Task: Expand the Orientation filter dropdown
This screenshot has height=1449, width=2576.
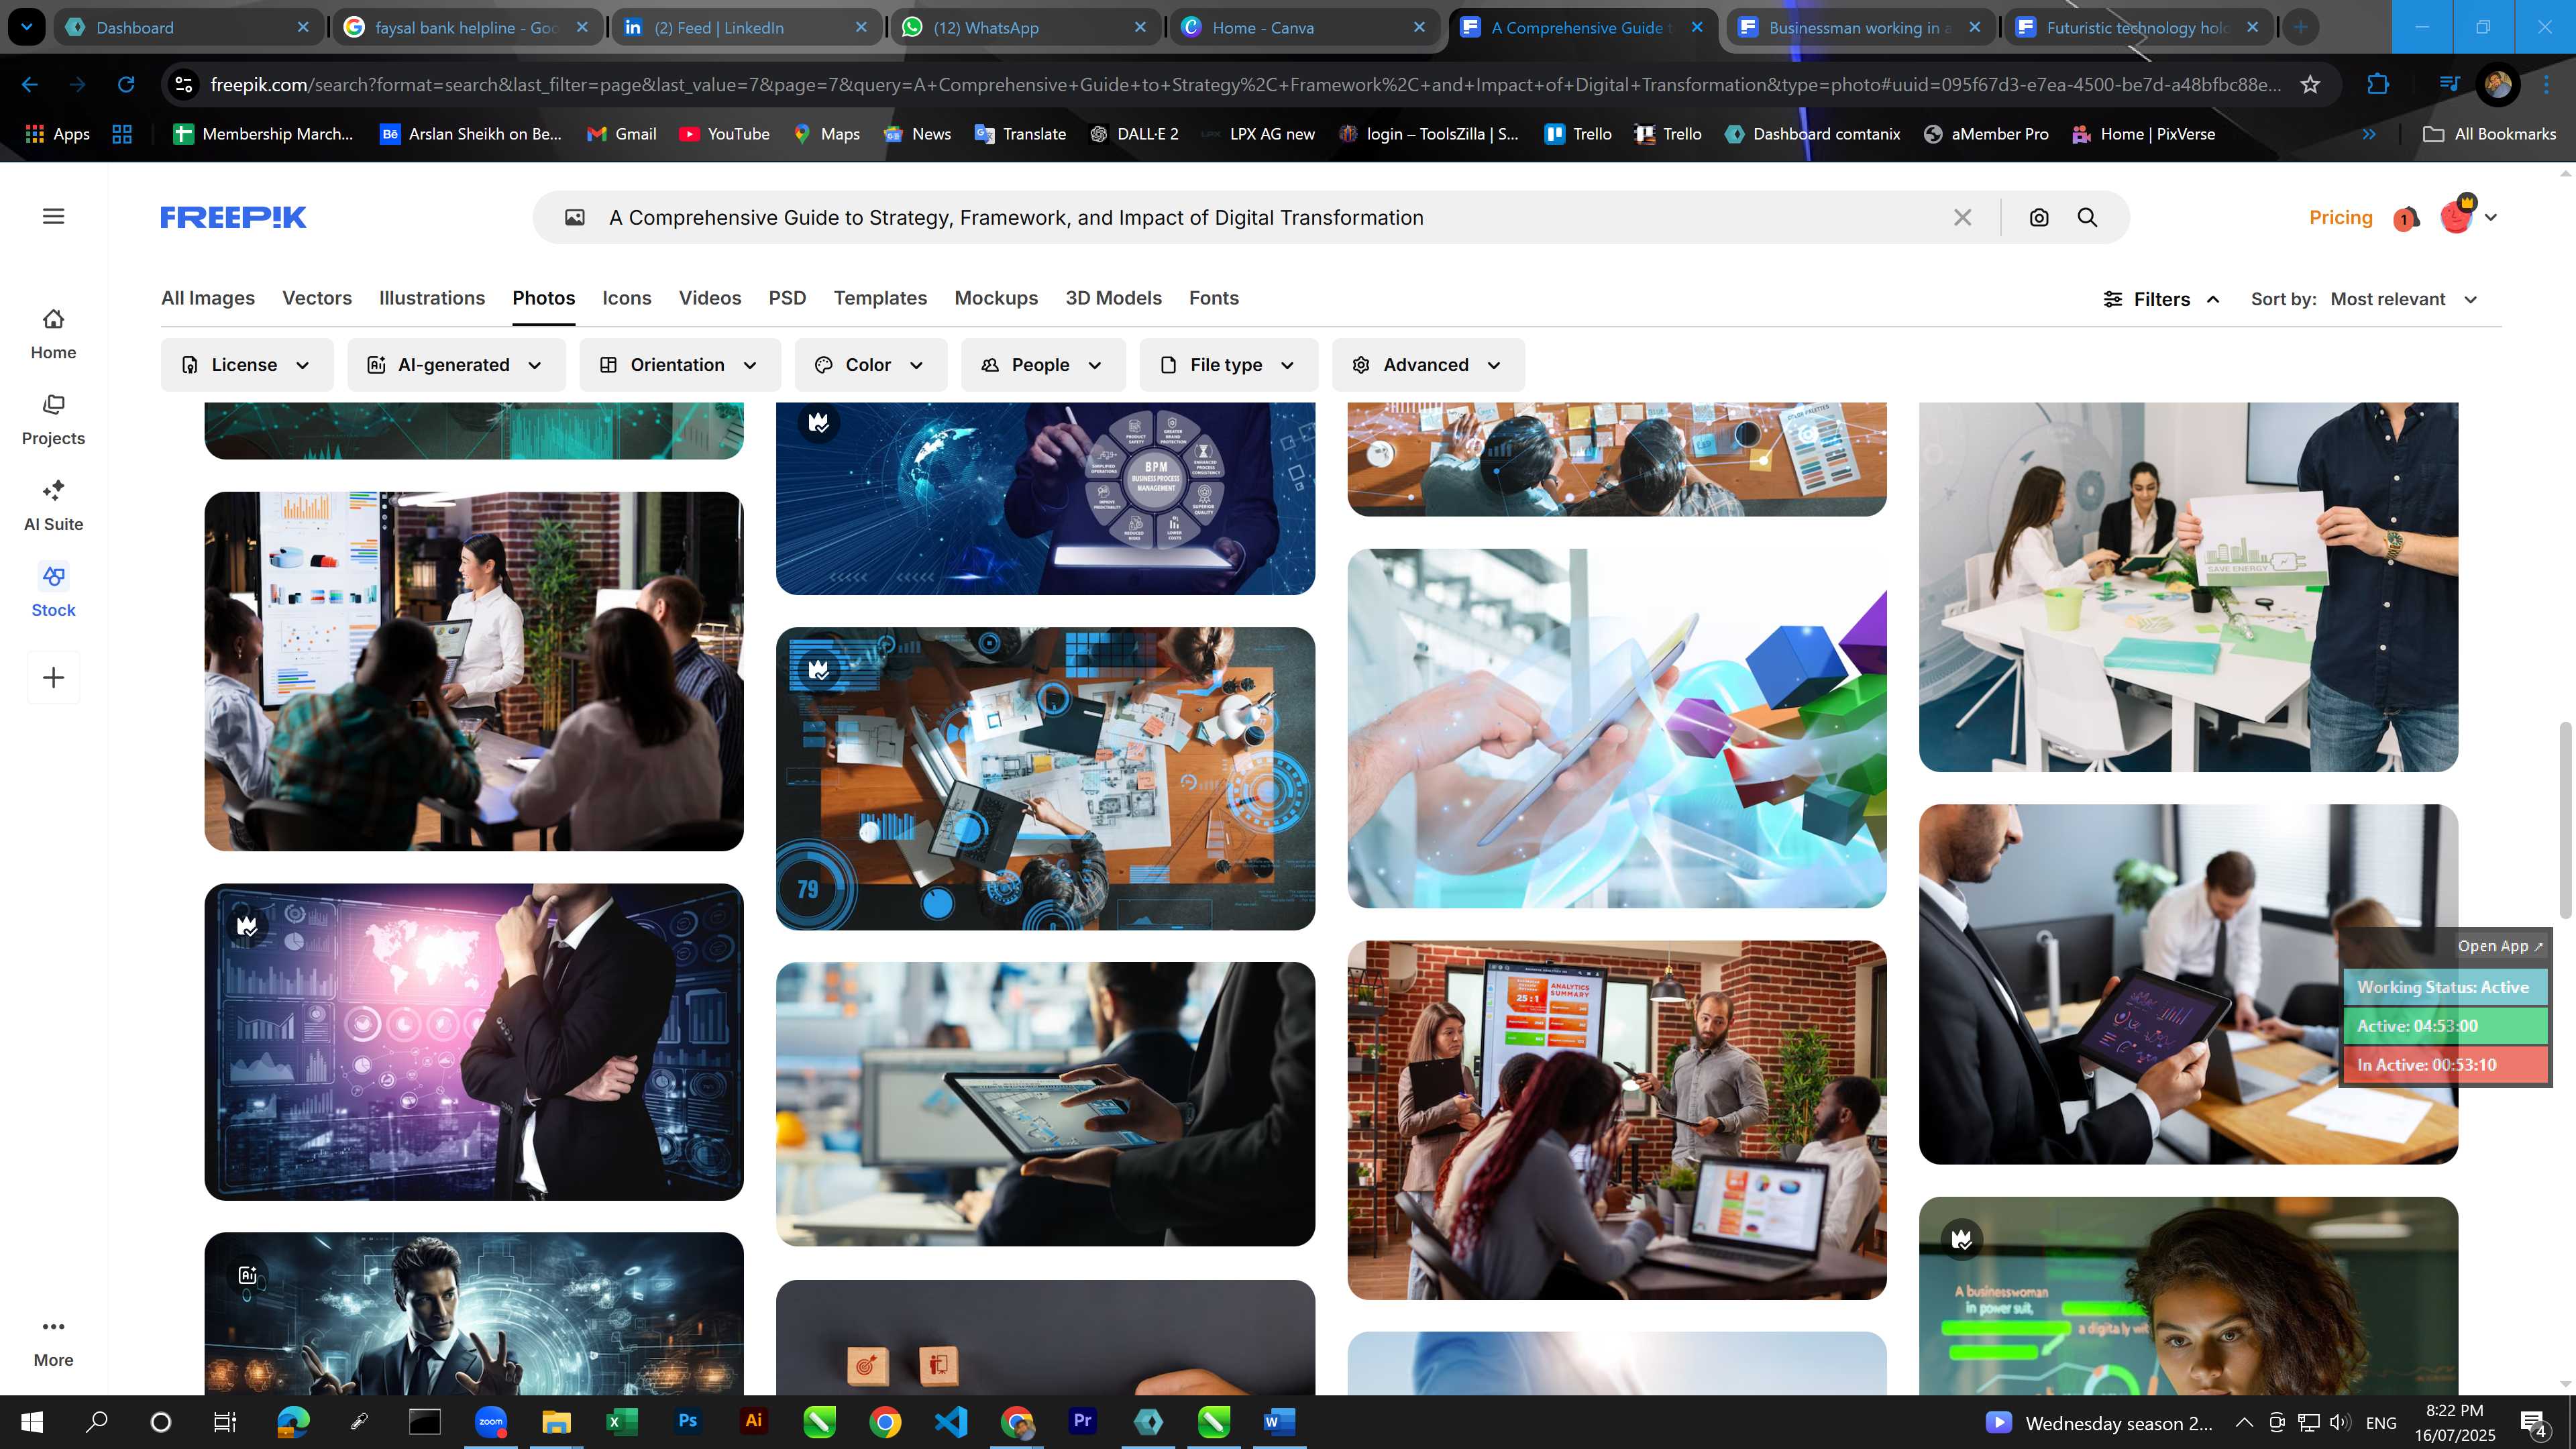Action: point(680,365)
